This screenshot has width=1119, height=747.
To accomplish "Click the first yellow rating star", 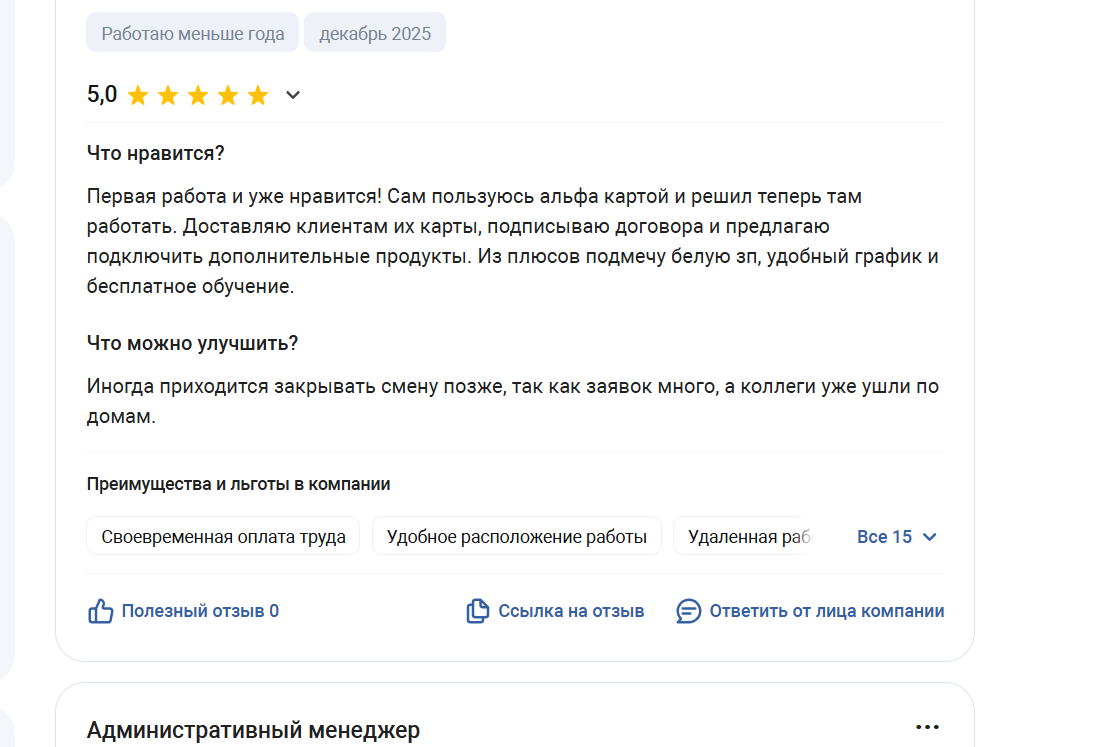I will tap(138, 96).
